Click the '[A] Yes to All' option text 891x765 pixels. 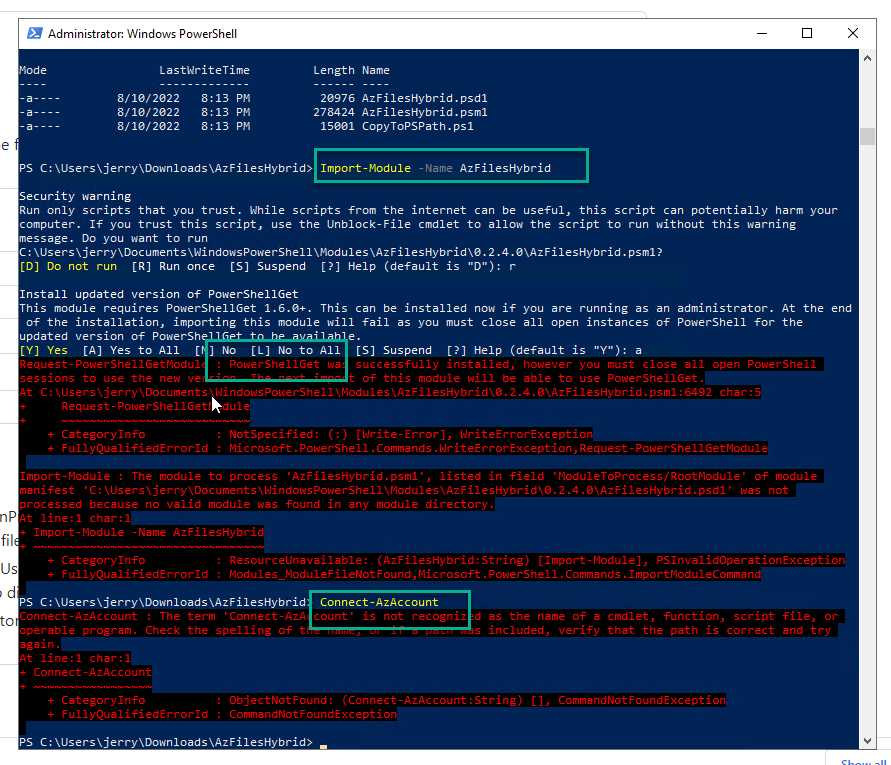(131, 350)
